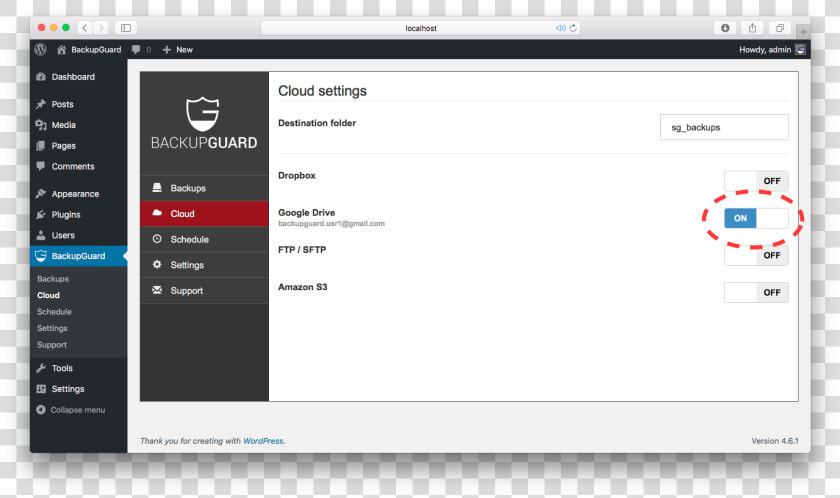Open the Appearance menu
Screen dimensions: 840x498
[x=78, y=194]
